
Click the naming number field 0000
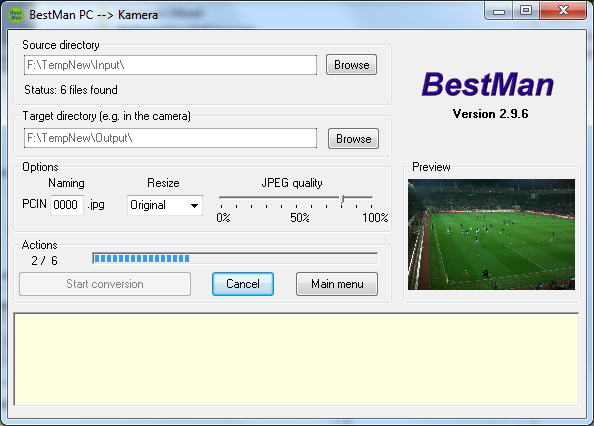point(67,205)
